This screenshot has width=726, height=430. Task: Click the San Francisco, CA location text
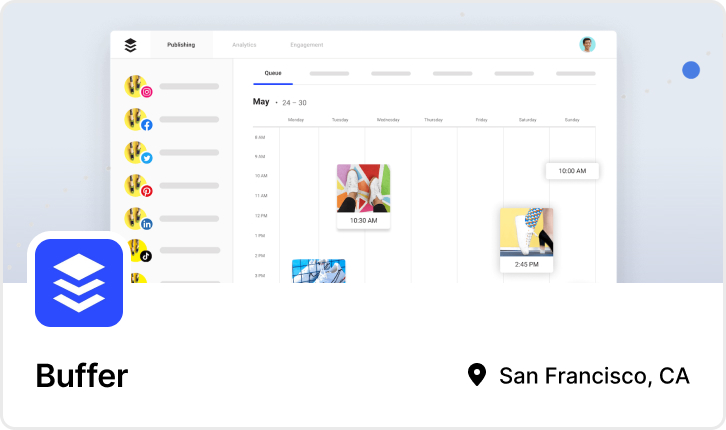click(x=595, y=375)
